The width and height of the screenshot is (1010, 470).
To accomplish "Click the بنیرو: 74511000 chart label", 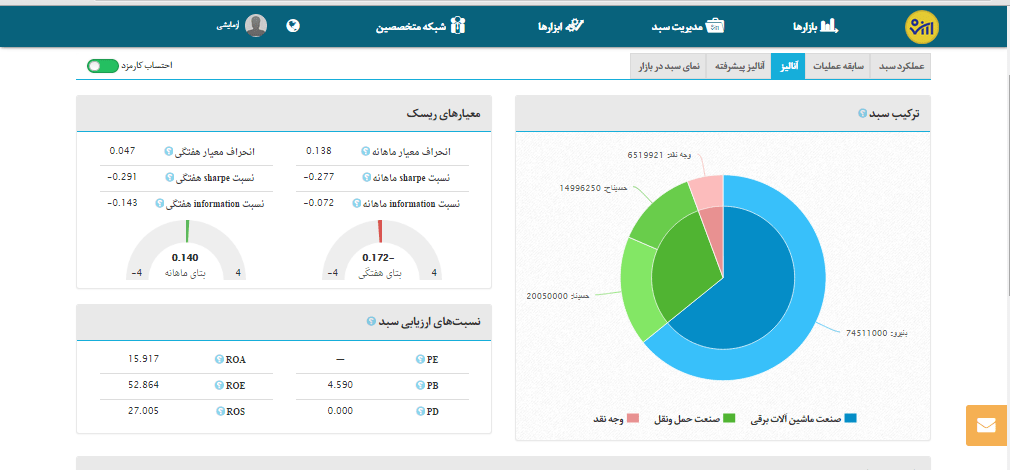I will [877, 334].
